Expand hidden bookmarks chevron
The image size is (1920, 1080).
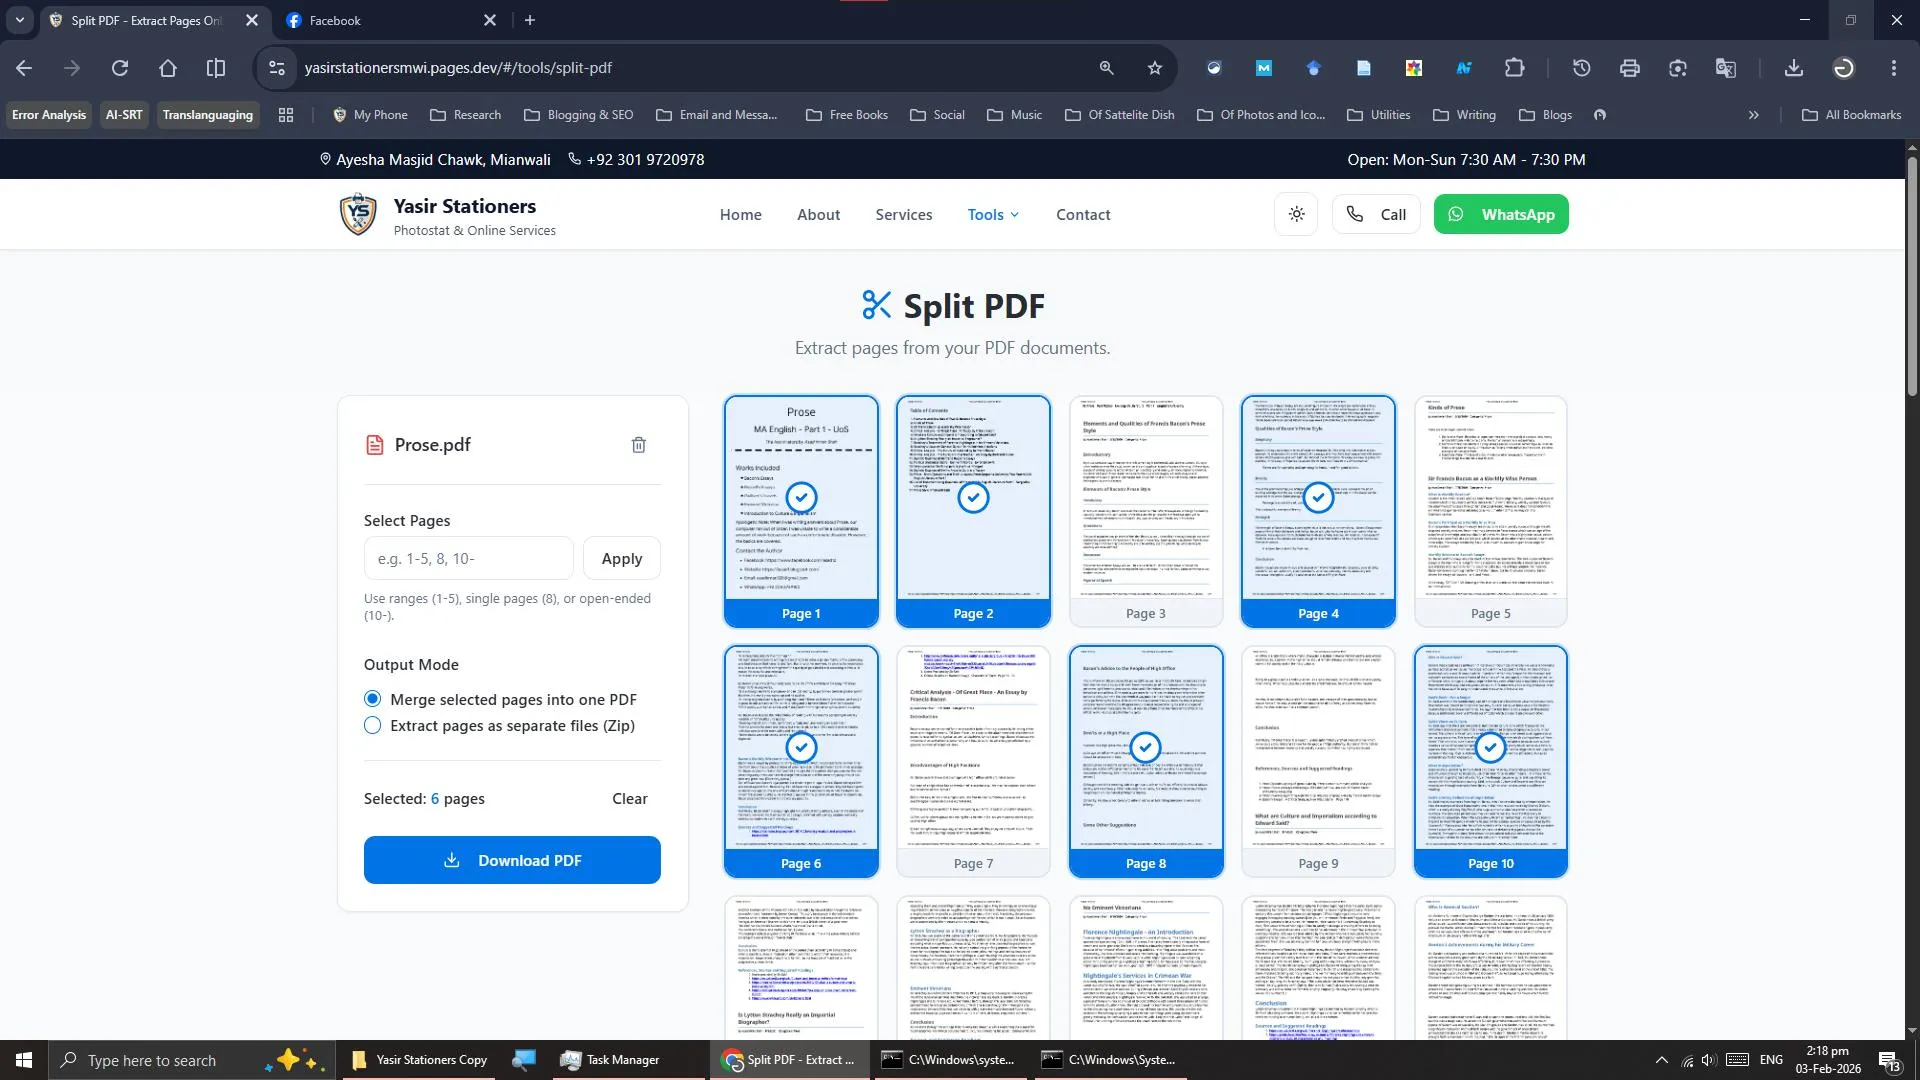click(1753, 115)
